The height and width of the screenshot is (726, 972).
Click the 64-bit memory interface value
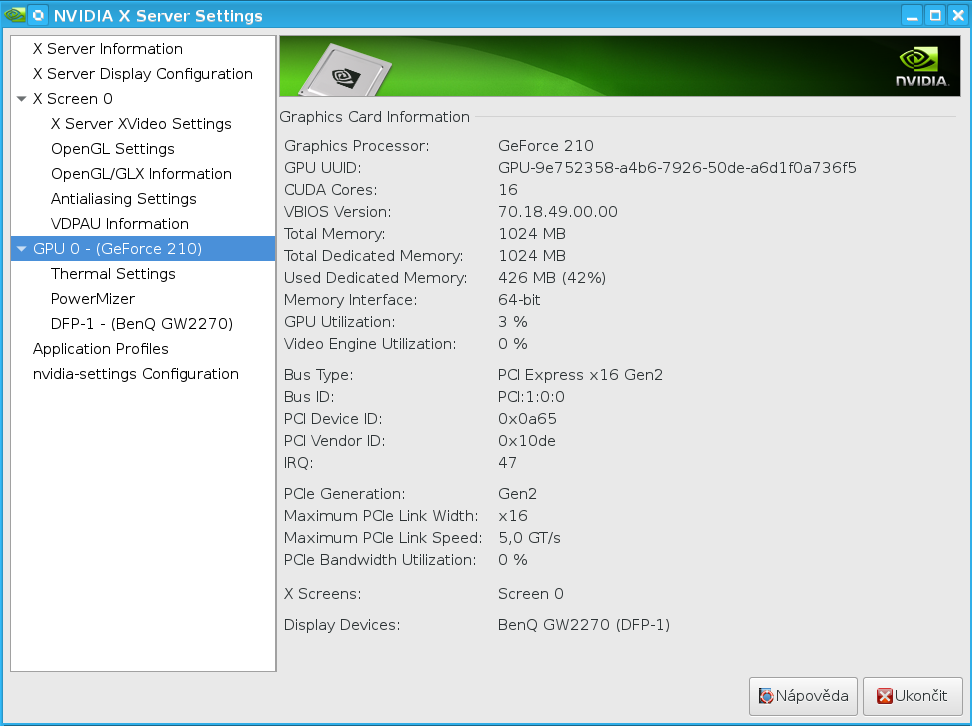[519, 300]
